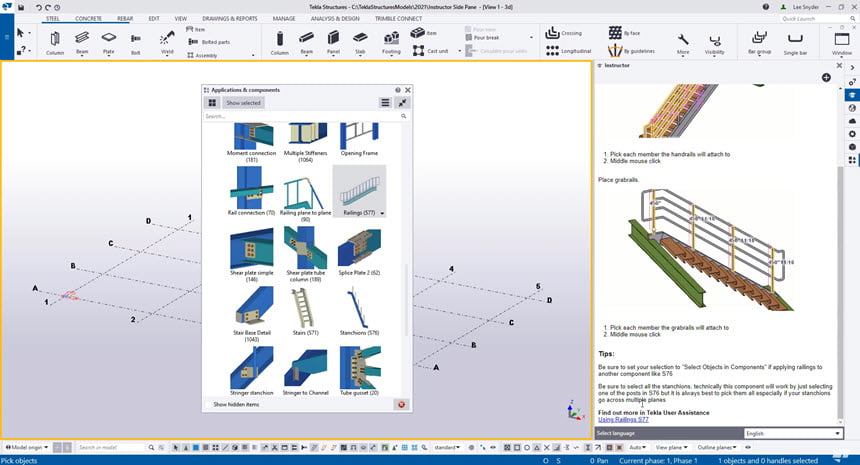
Task: Toggle the Applications & components side pane icon
Action: point(852,160)
